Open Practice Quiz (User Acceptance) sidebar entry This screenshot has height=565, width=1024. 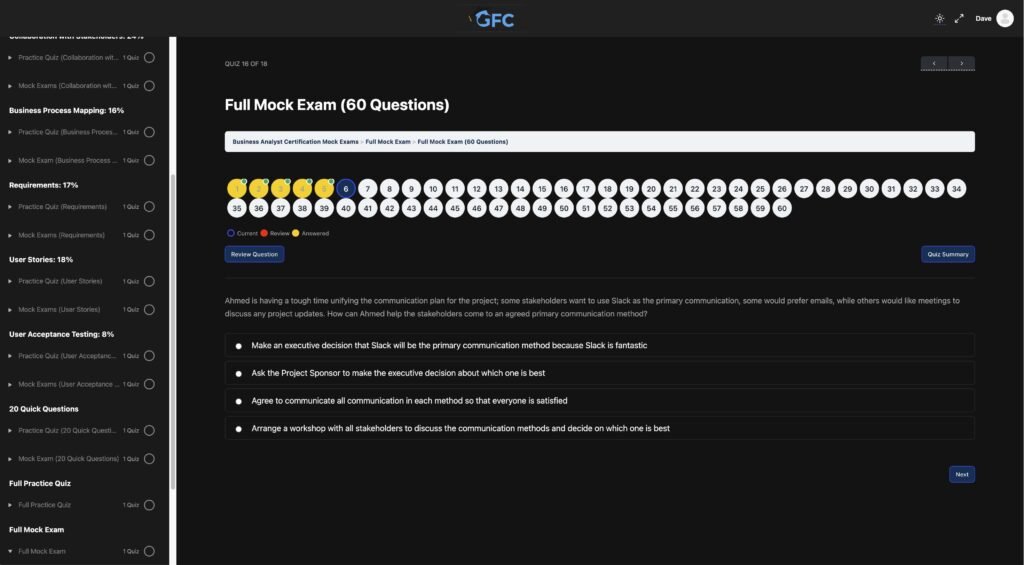tap(67, 355)
